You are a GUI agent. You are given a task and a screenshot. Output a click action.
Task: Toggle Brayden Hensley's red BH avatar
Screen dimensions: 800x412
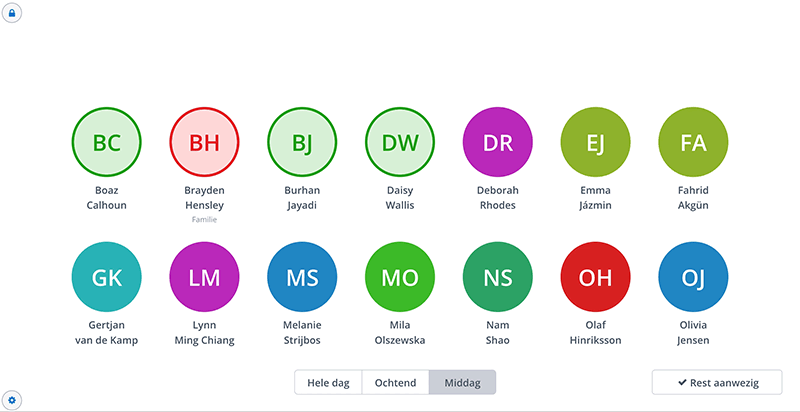coord(205,142)
